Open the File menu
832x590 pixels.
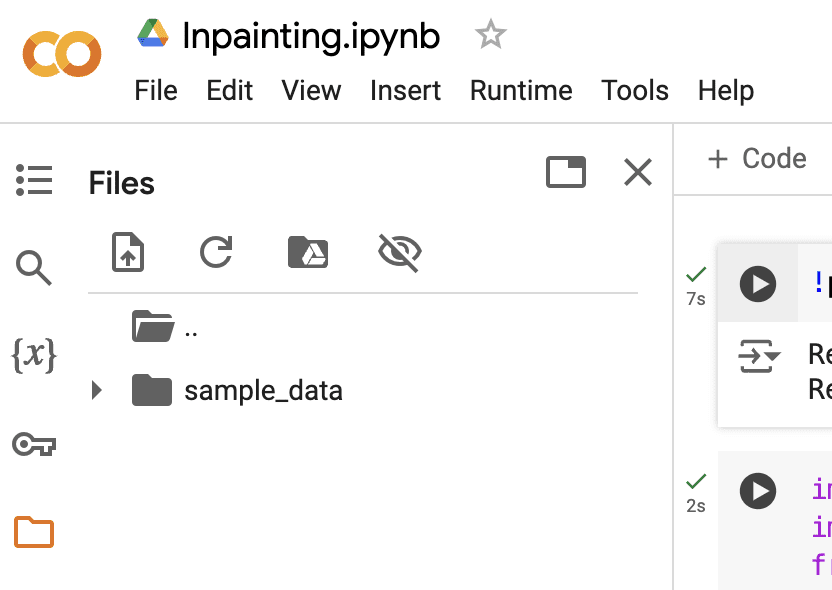[x=155, y=90]
